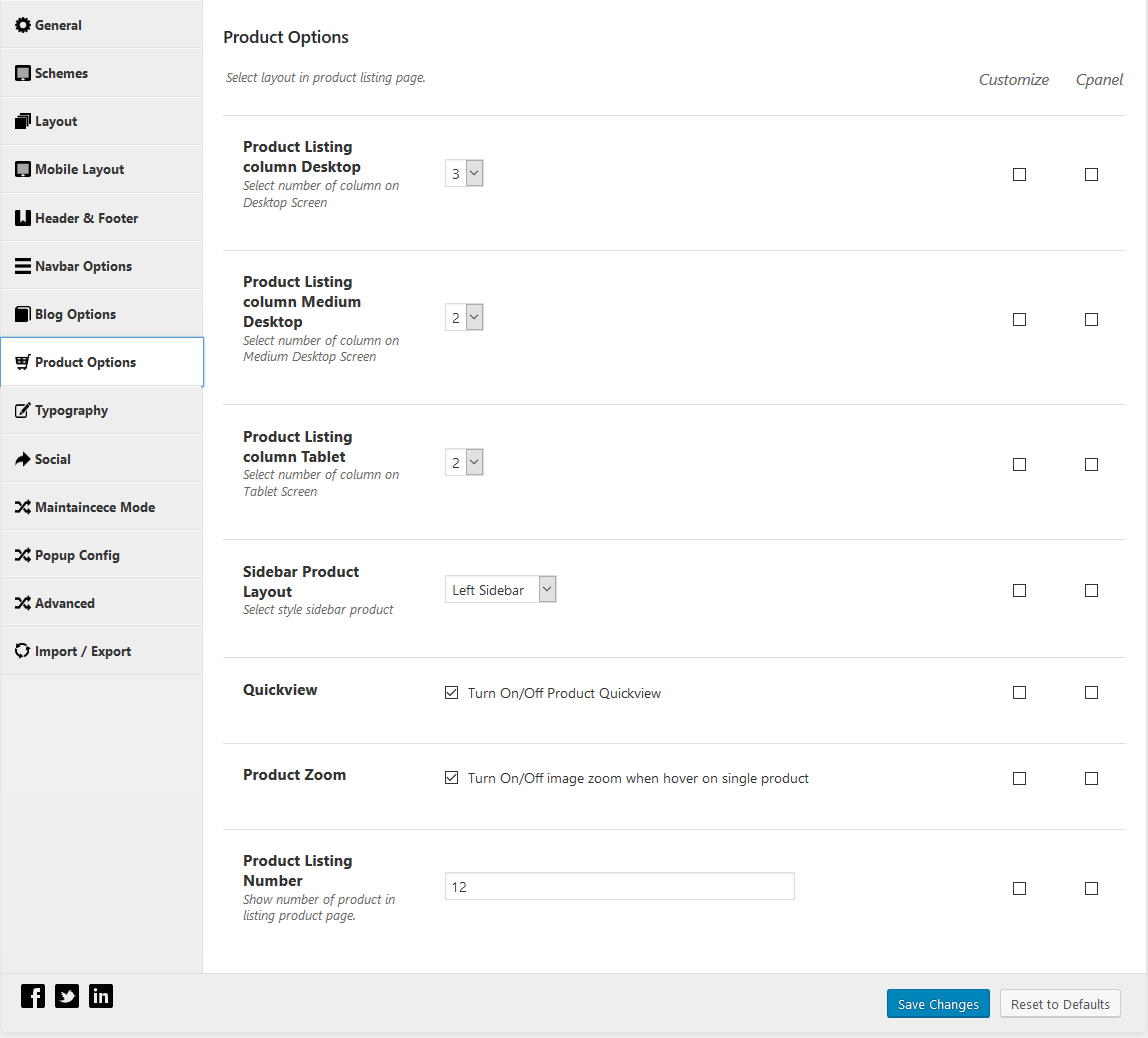
Task: Expand the Sidebar Product Layout dropdown
Action: [x=500, y=590]
